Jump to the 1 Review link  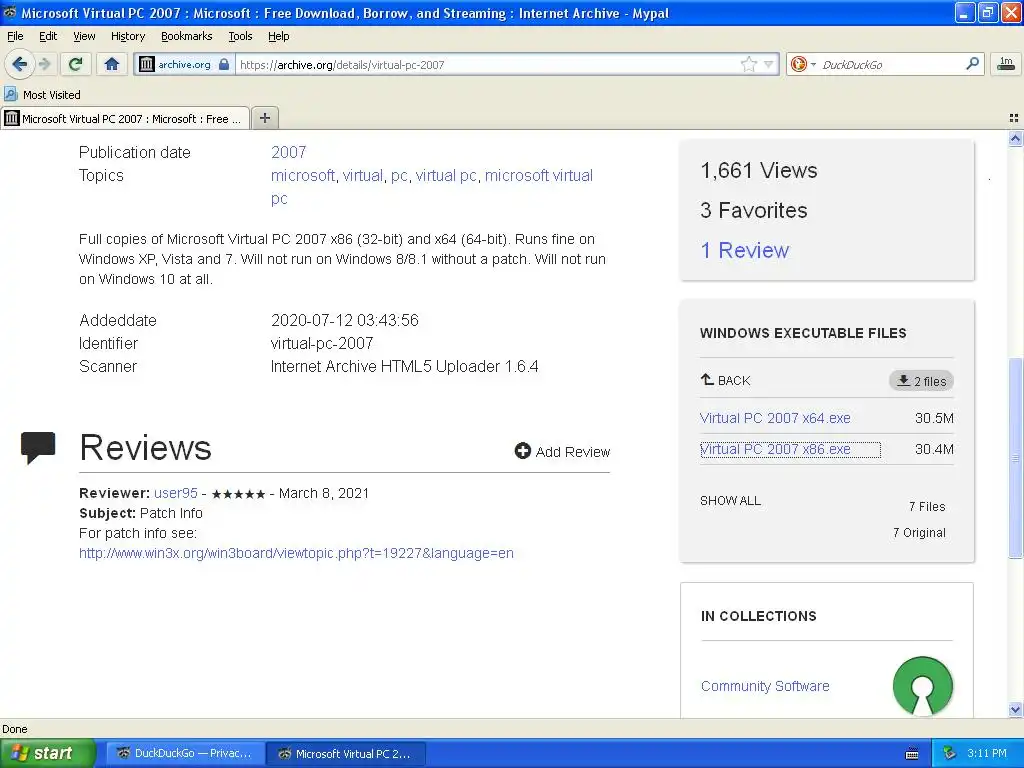(744, 250)
